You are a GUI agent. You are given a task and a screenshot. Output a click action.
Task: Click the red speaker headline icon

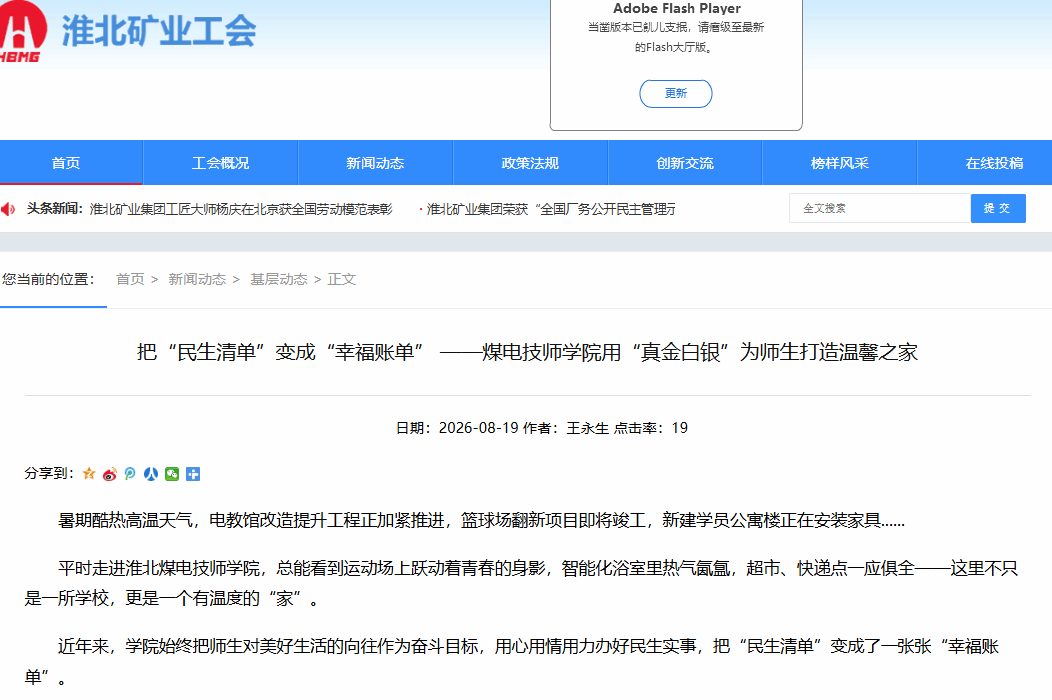8,209
